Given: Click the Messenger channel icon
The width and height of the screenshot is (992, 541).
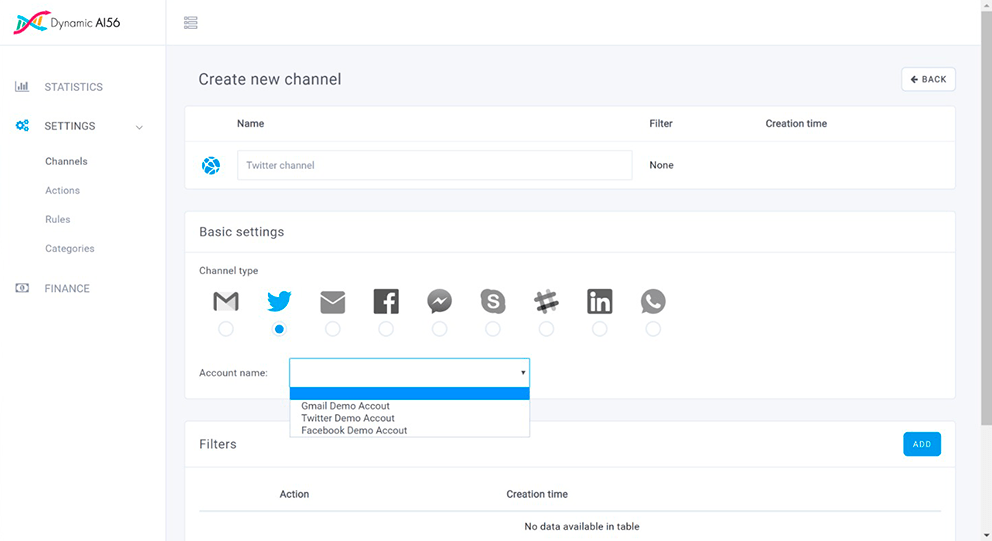Looking at the screenshot, I should click(x=439, y=301).
